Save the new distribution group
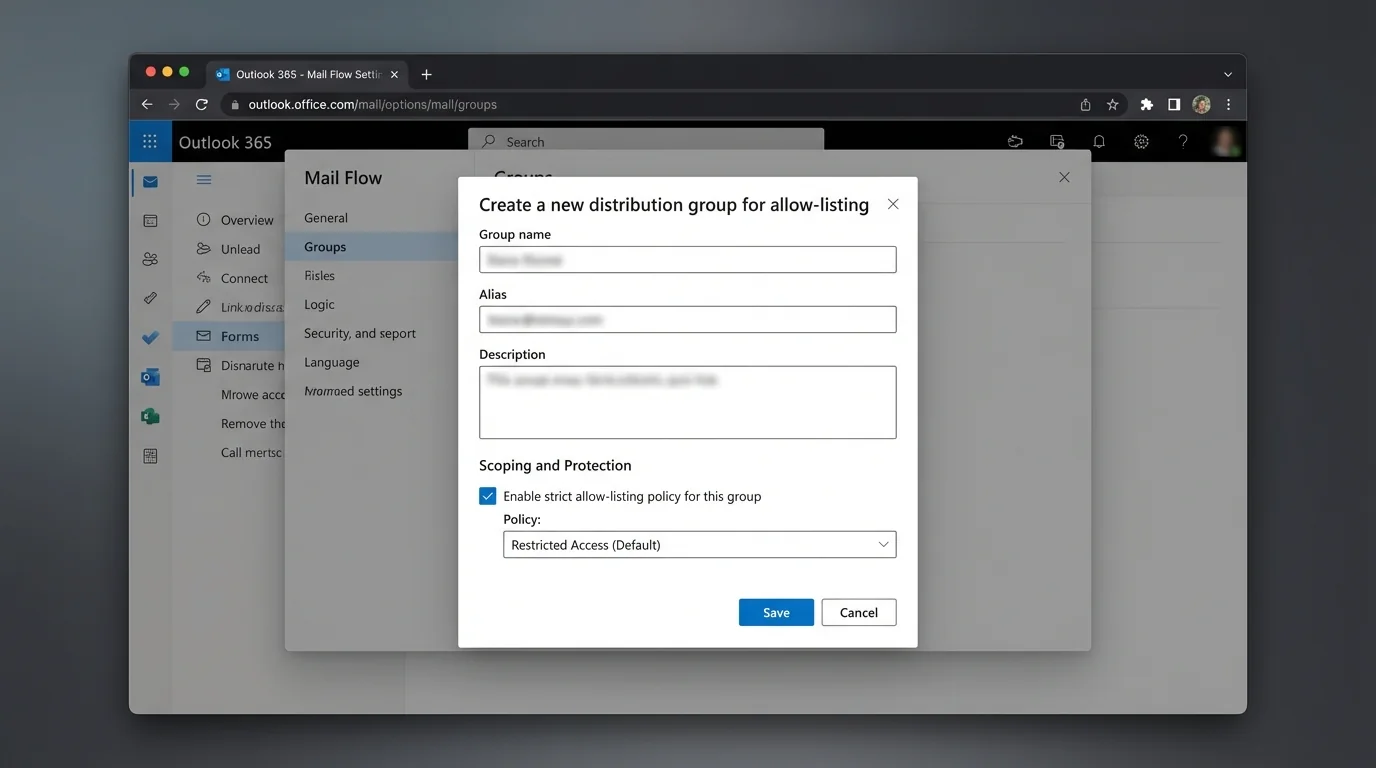 776,611
